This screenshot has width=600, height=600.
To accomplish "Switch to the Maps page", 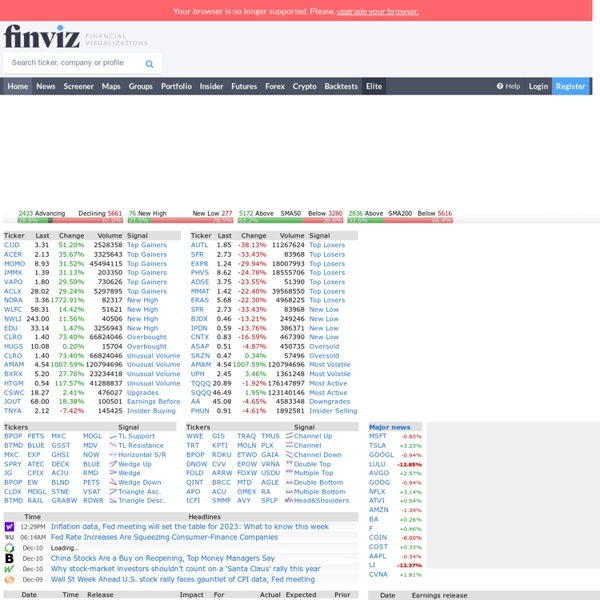I will tap(111, 86).
